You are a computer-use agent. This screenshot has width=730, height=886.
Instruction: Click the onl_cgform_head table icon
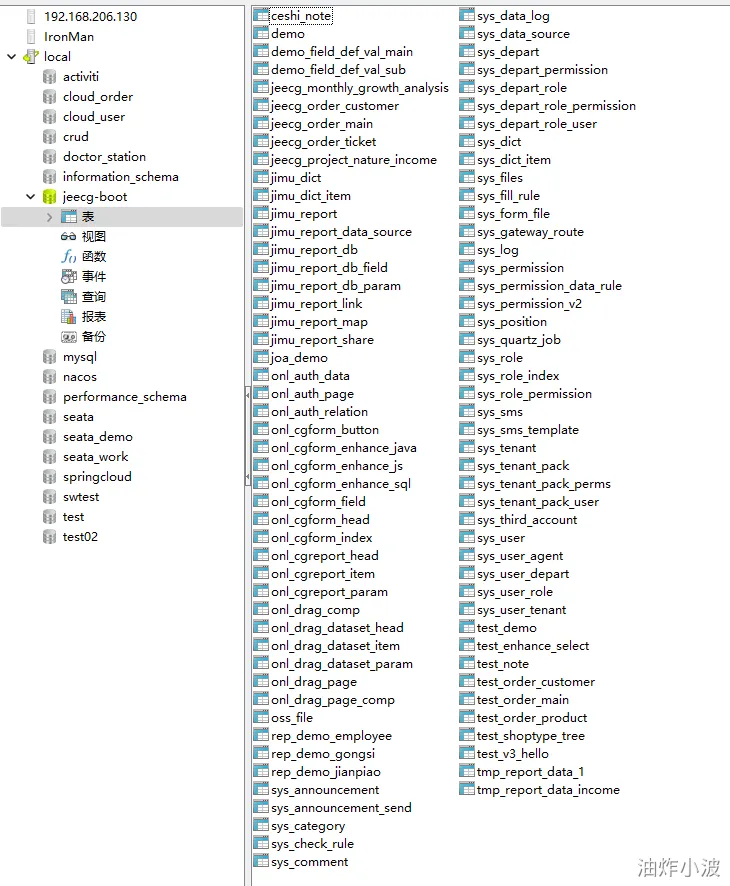pyautogui.click(x=261, y=519)
